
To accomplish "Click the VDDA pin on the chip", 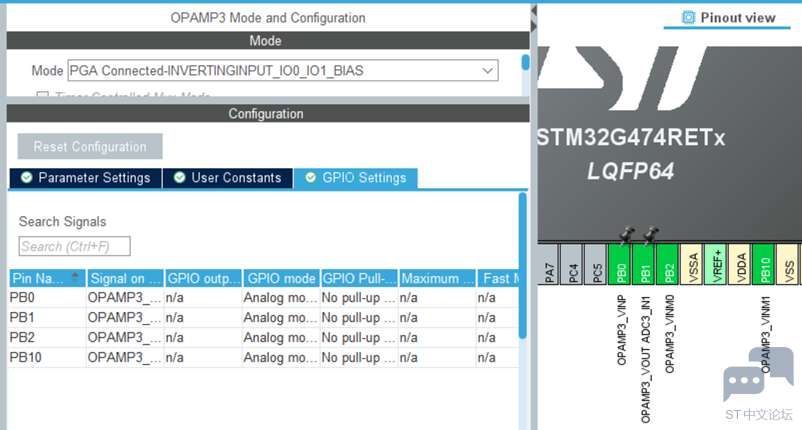I will tap(740, 264).
